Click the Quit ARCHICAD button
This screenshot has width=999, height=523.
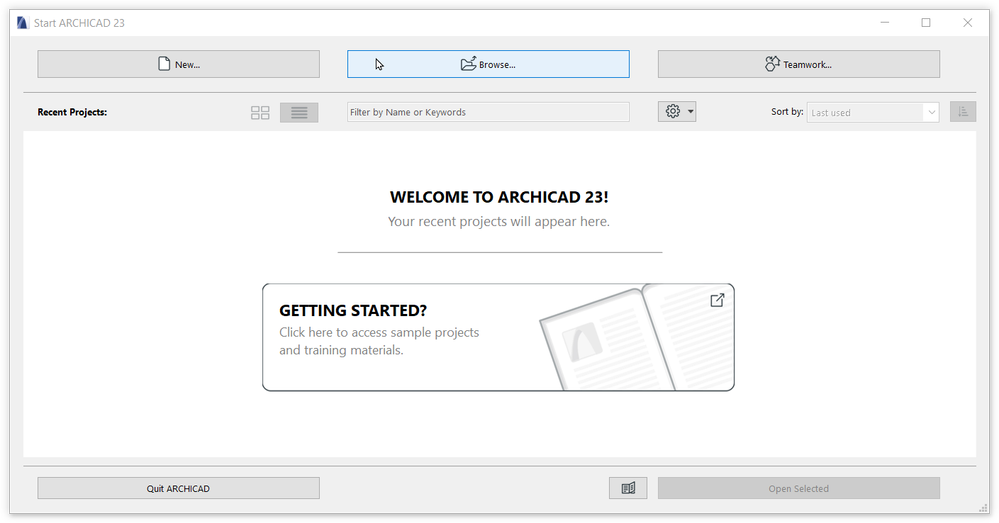[178, 489]
